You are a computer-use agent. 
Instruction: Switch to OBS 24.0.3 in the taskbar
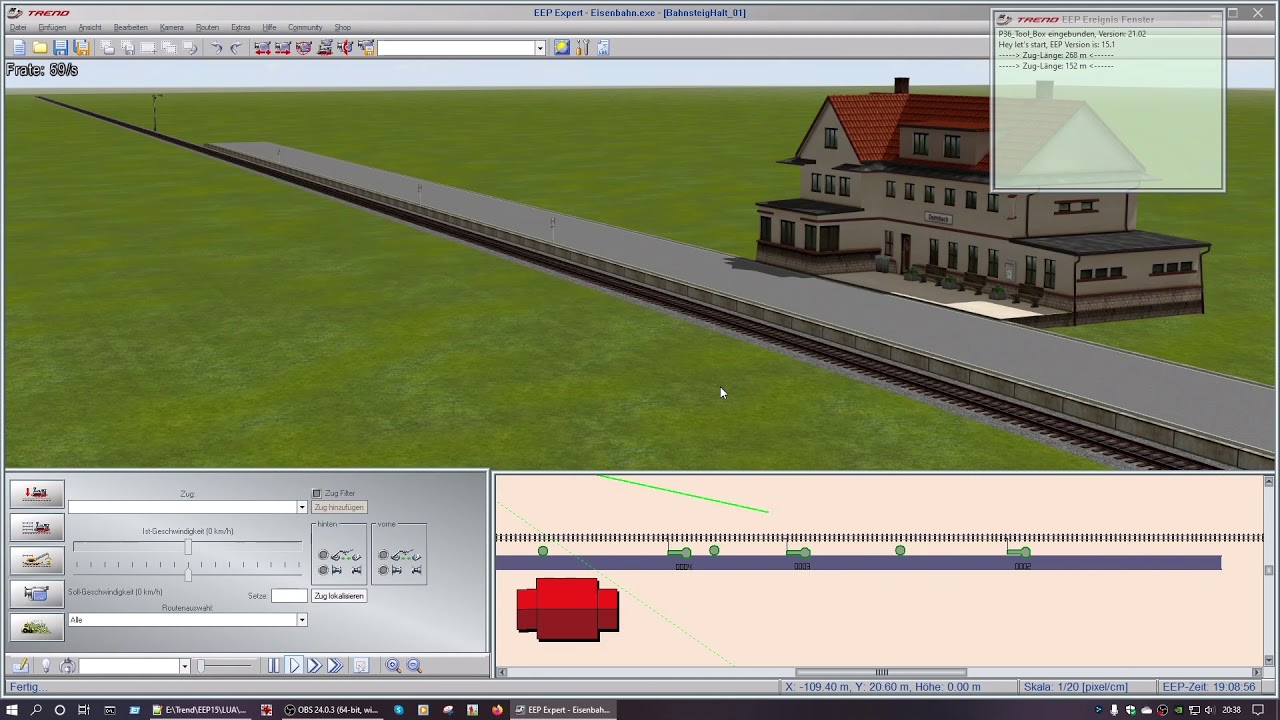[333, 710]
